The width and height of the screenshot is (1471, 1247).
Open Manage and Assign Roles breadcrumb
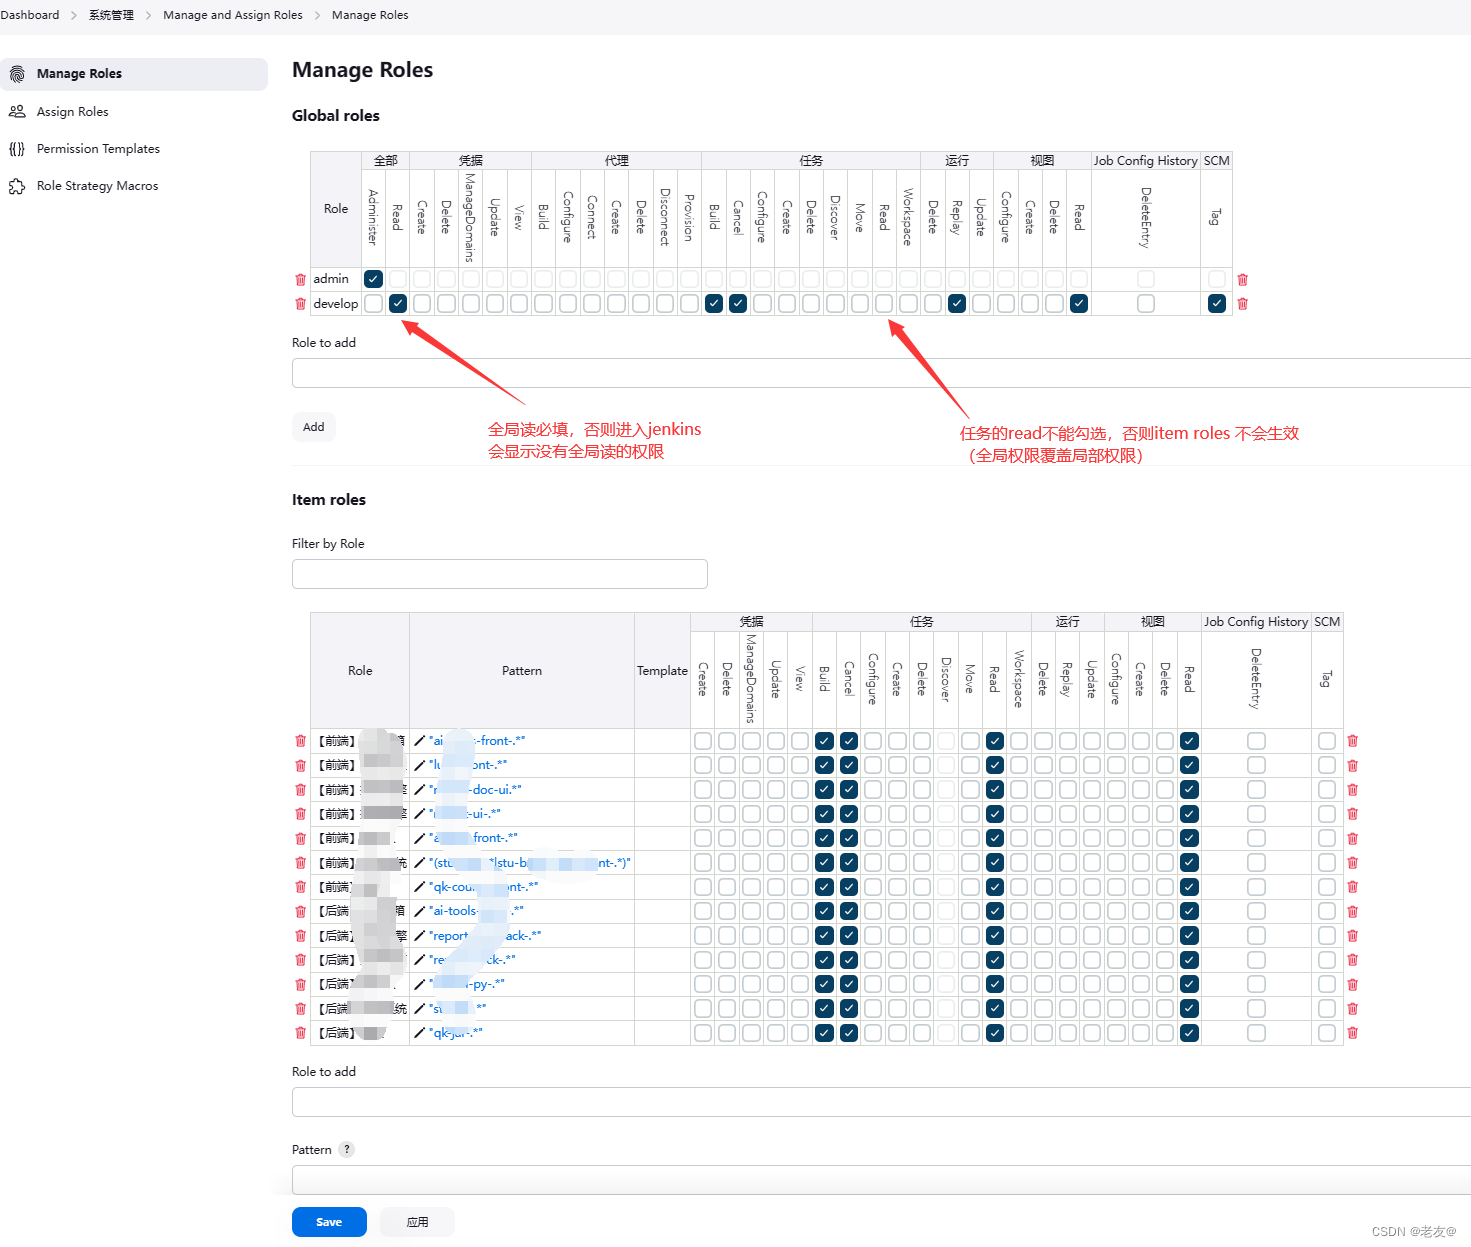tap(233, 15)
